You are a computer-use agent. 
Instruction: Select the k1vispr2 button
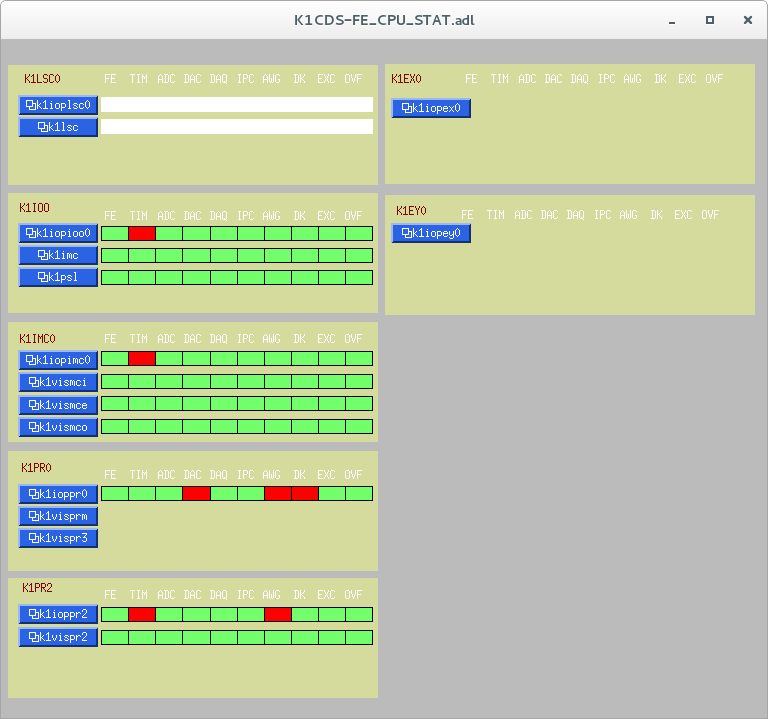click(x=58, y=637)
